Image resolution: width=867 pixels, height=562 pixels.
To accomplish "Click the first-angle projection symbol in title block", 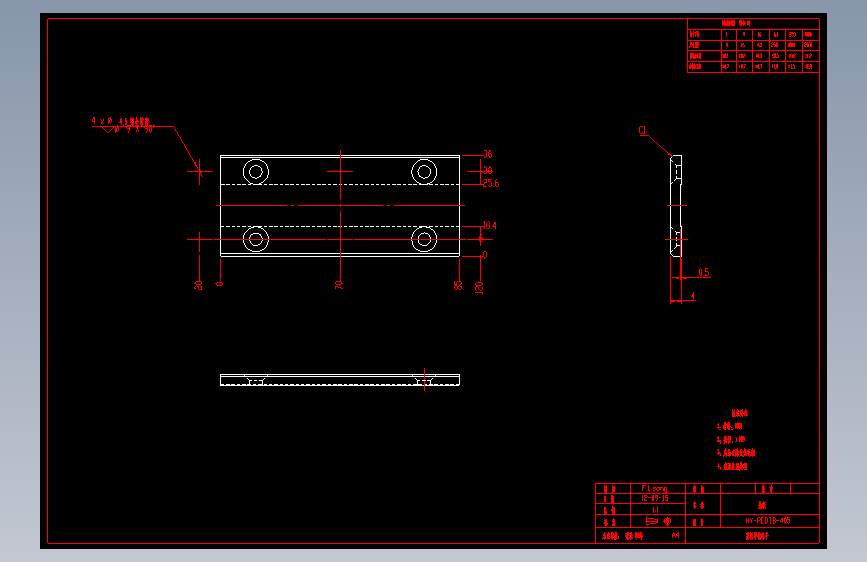I will tap(659, 521).
